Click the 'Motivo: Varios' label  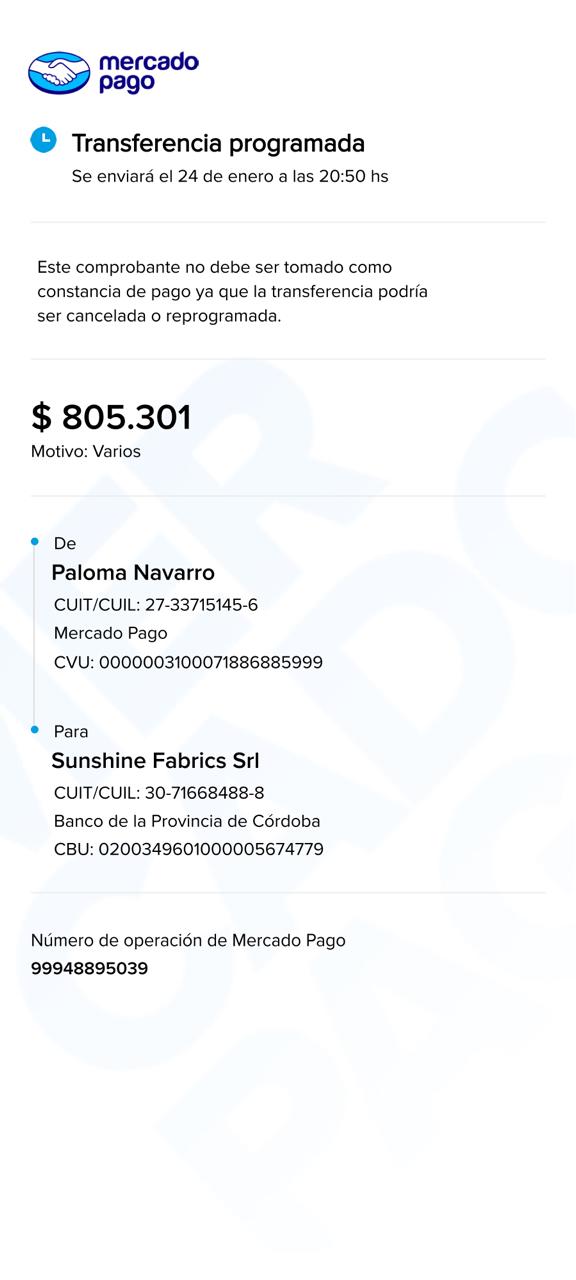pyautogui.click(x=86, y=451)
